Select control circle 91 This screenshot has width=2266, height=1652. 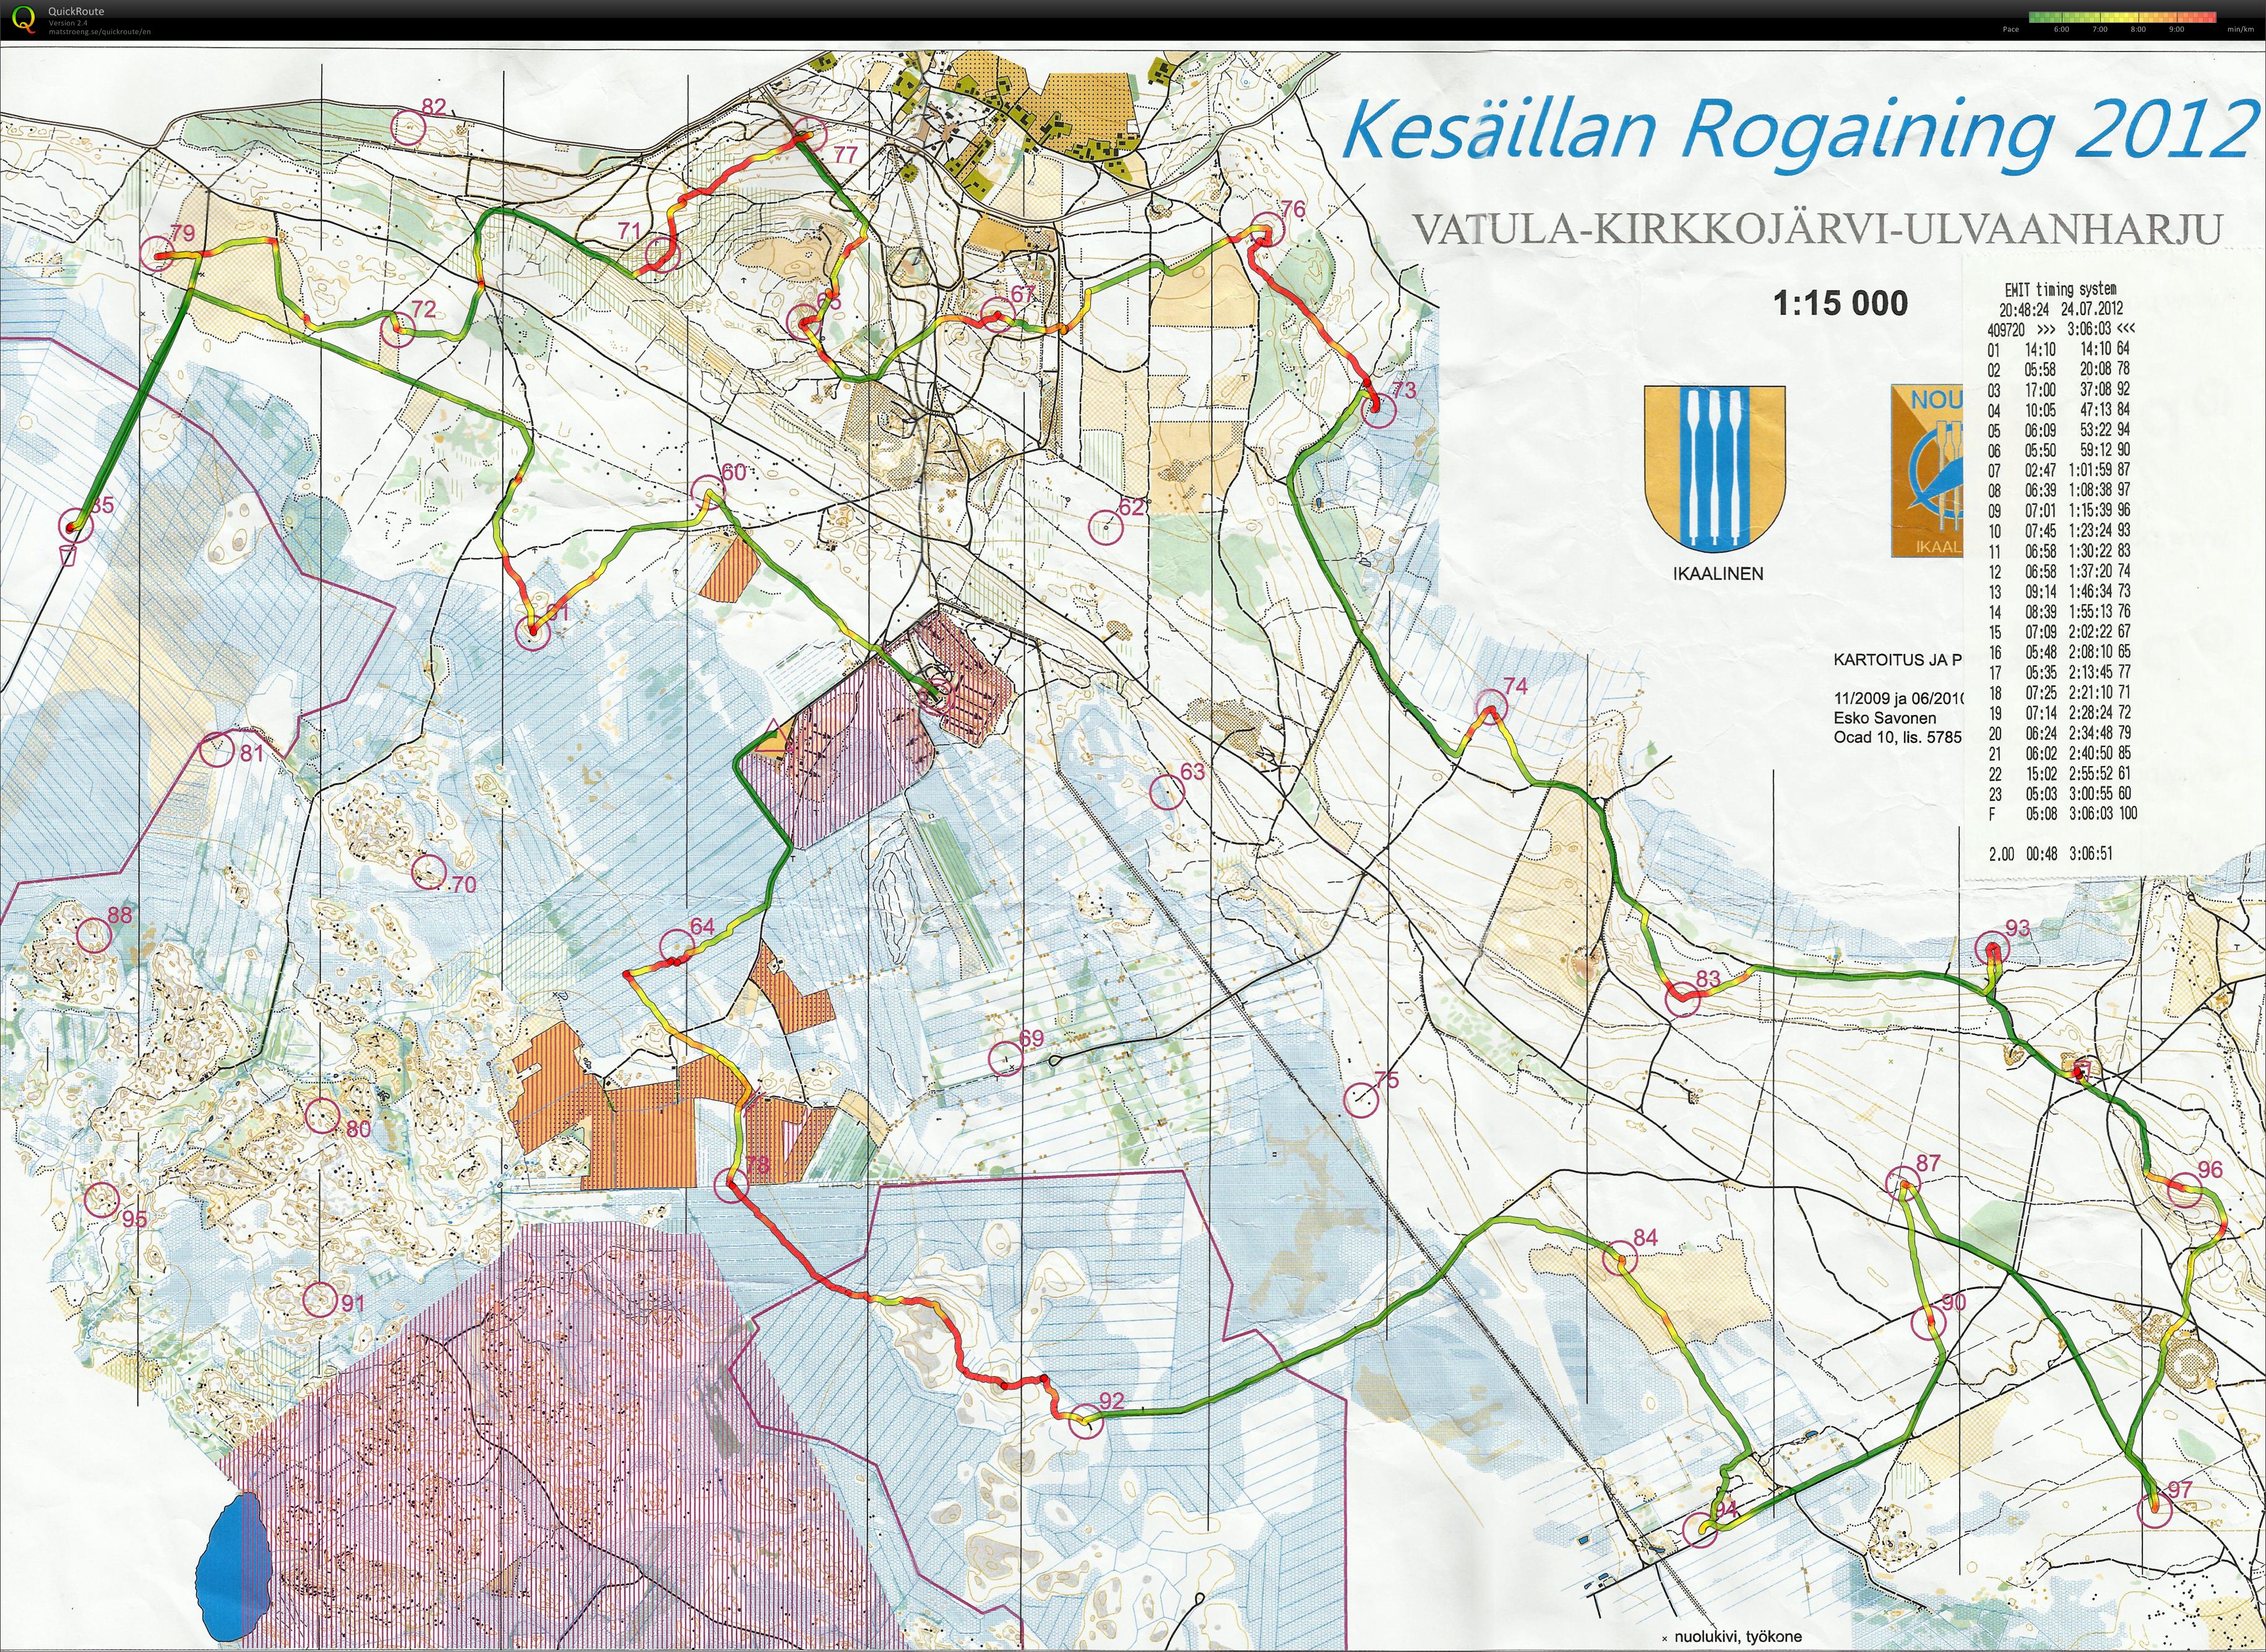click(320, 1300)
